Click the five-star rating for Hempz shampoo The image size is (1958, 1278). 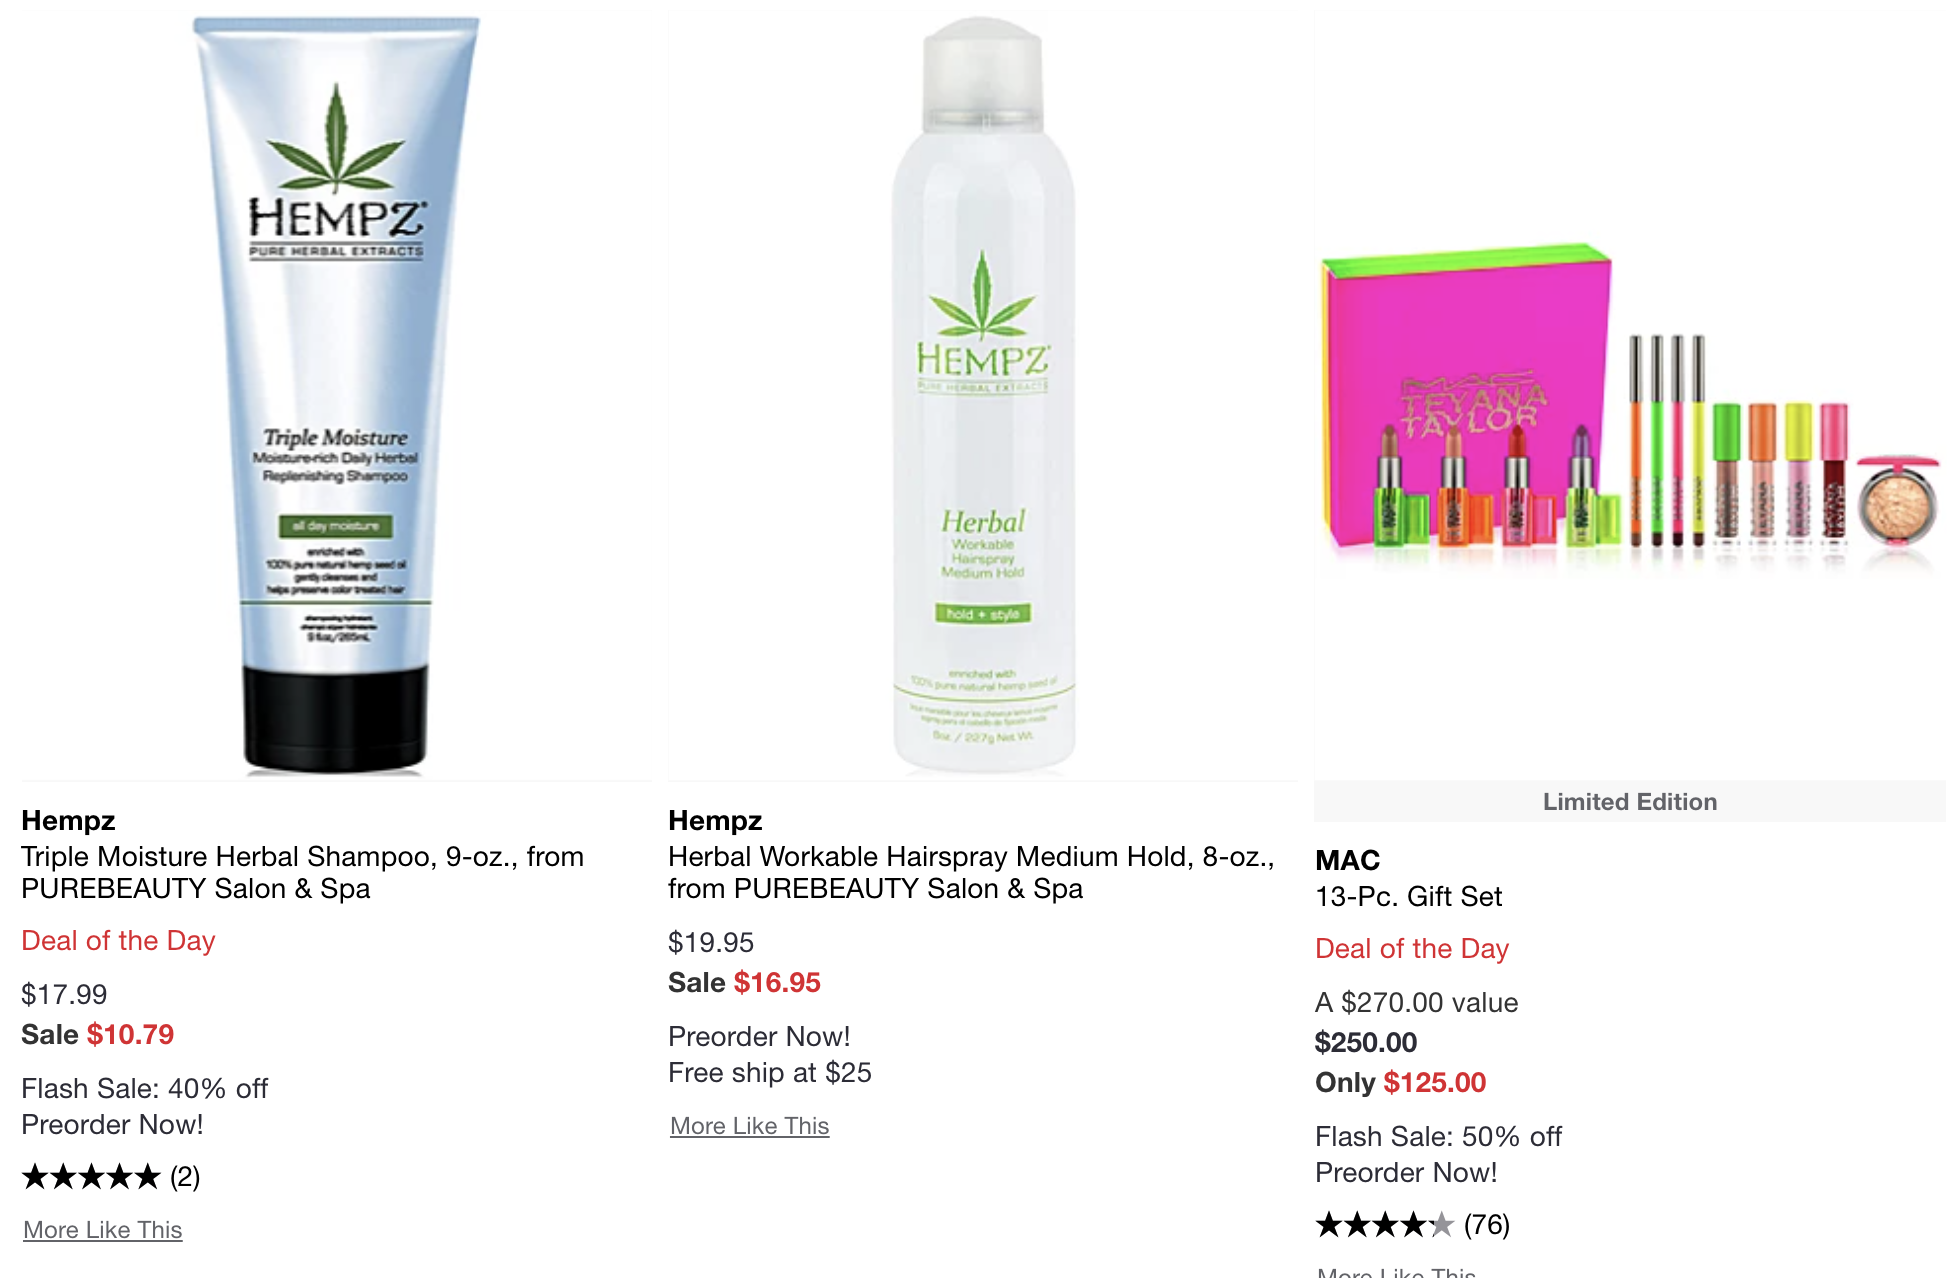91,1176
